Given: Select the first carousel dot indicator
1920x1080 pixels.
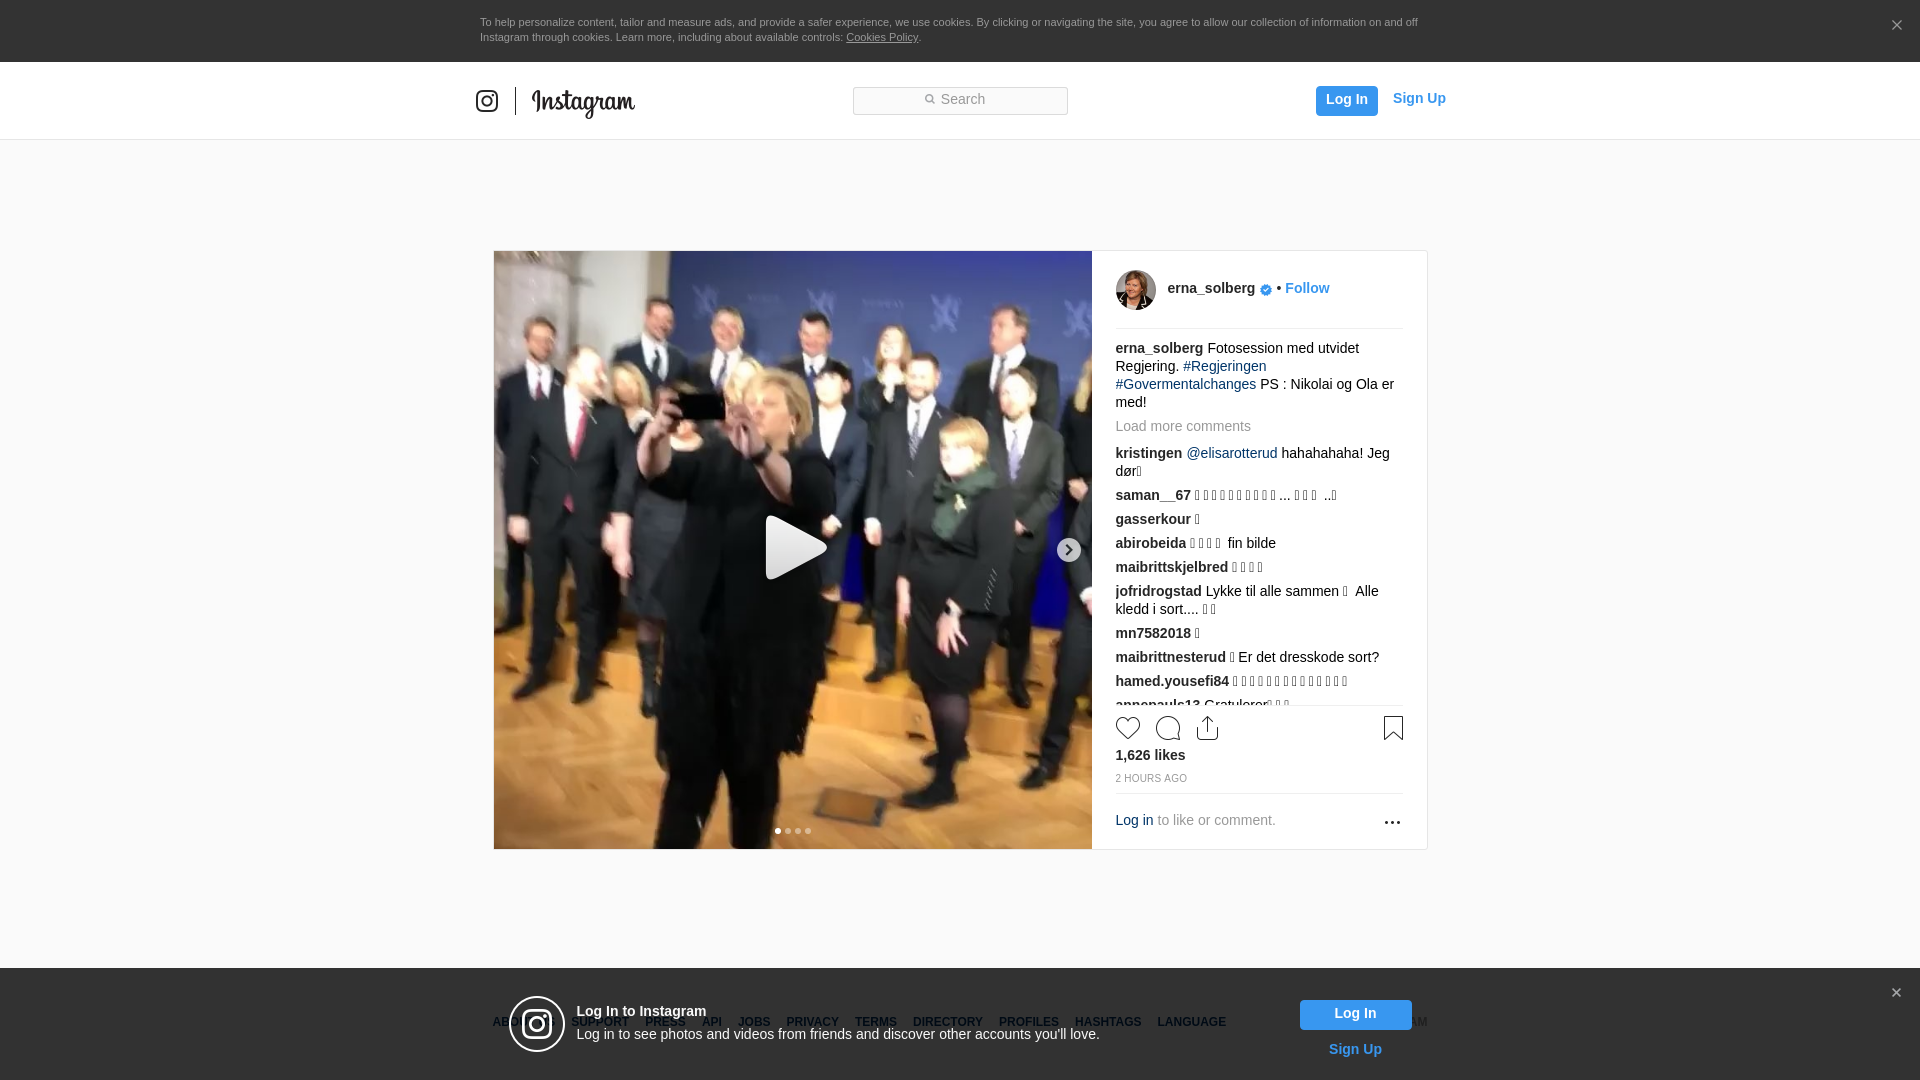Looking at the screenshot, I should (778, 831).
